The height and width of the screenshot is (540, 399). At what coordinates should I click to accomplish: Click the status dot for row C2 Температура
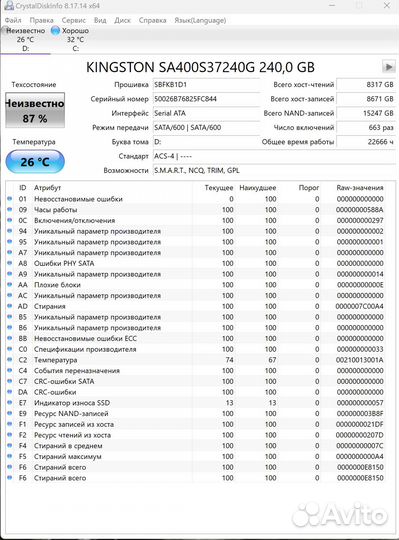(x=10, y=359)
